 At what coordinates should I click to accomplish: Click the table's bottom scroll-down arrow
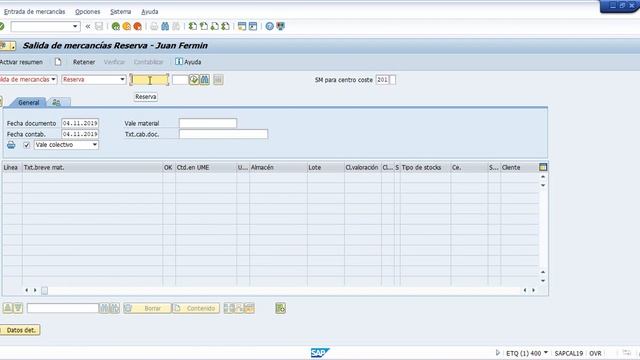coord(543,281)
